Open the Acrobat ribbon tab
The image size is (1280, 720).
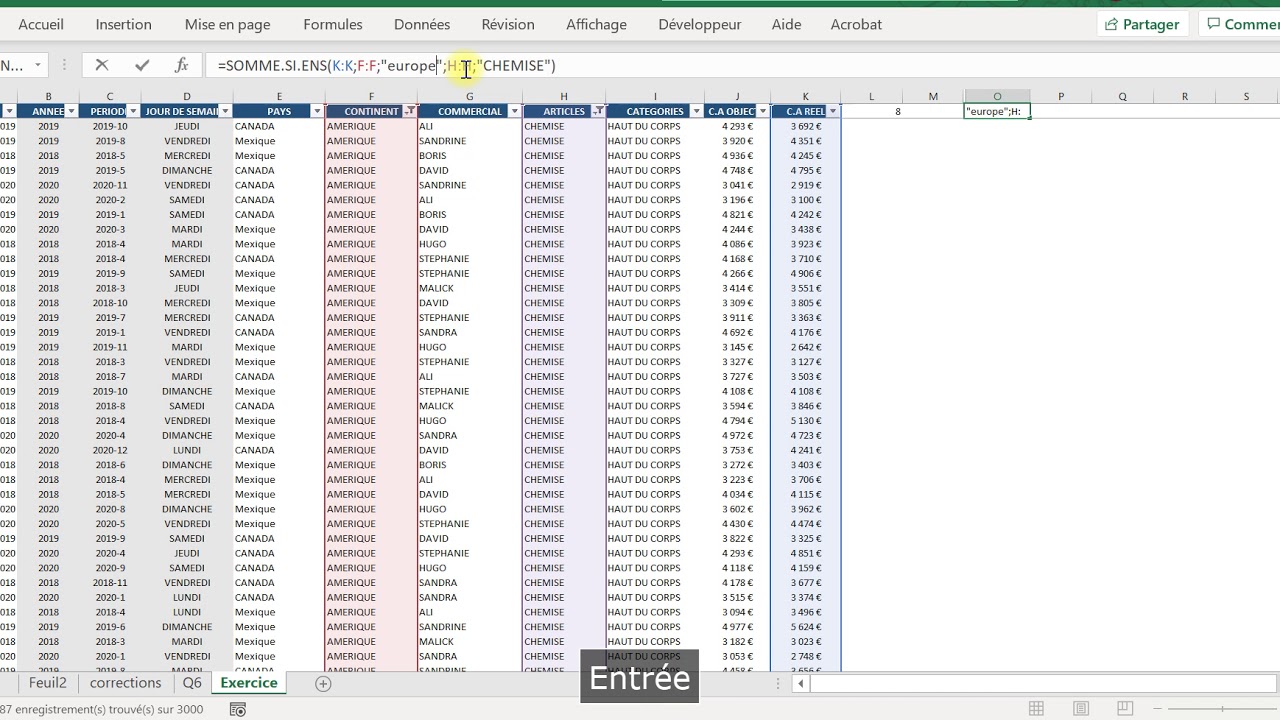click(856, 24)
